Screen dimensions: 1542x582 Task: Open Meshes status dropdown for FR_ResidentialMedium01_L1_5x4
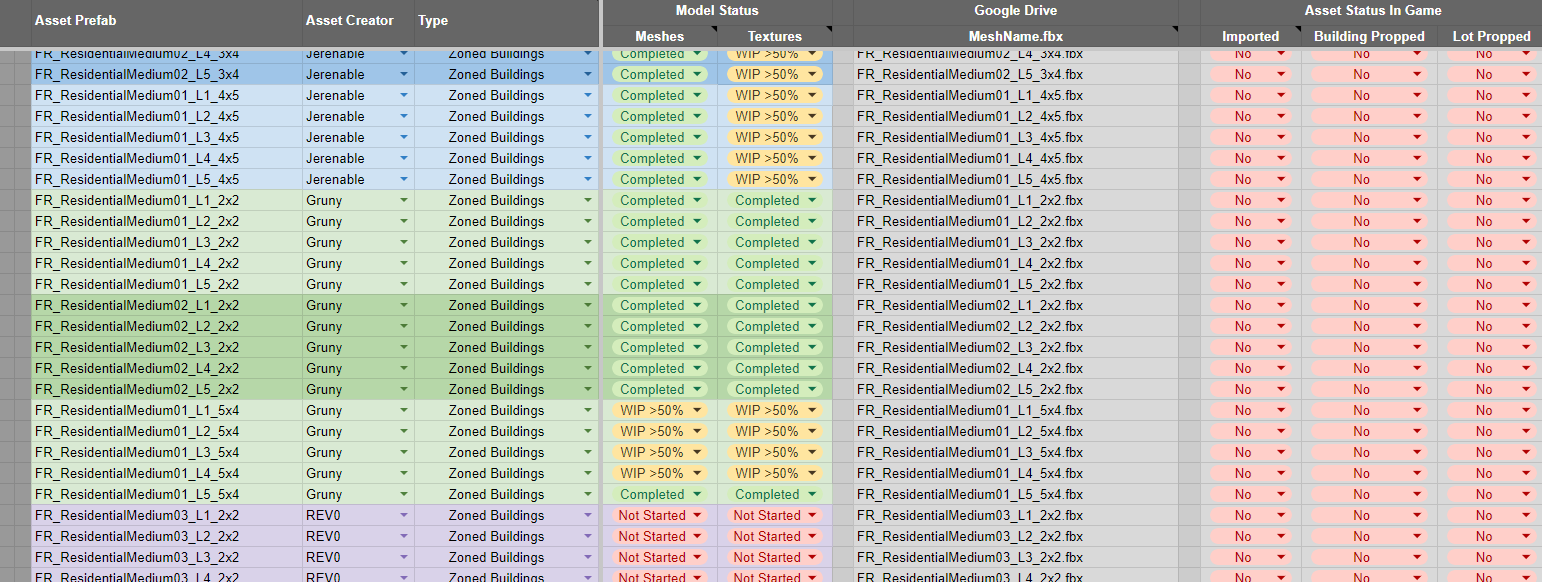[x=697, y=411]
